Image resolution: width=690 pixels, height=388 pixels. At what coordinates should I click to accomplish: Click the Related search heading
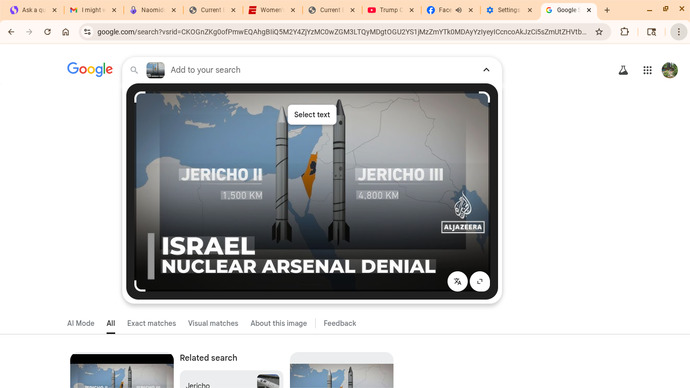coord(208,358)
